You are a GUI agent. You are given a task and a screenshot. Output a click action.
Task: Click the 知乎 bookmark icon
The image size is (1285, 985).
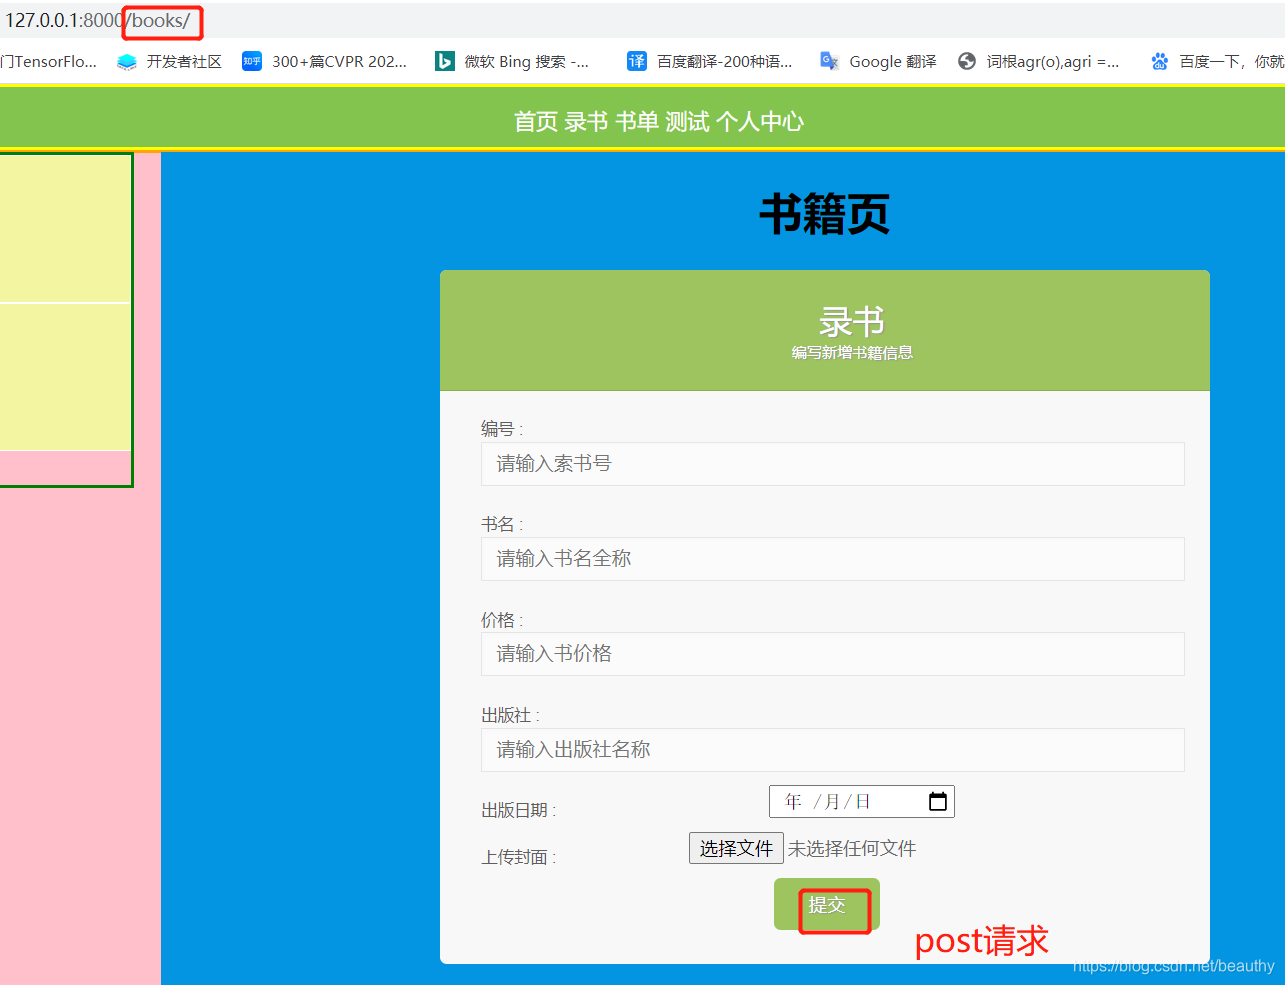point(251,61)
